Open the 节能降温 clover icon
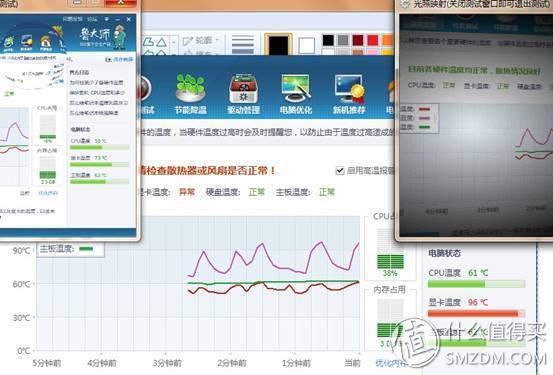The width and height of the screenshot is (553, 375). click(x=191, y=89)
